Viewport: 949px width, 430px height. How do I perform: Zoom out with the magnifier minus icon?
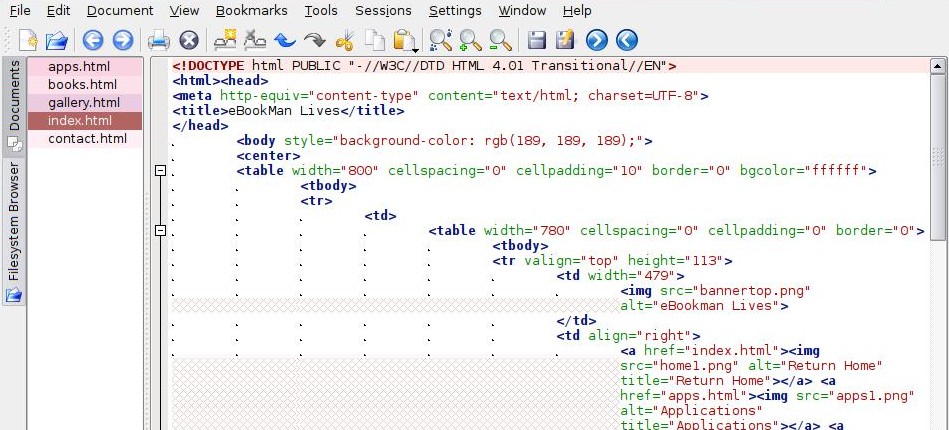click(500, 41)
